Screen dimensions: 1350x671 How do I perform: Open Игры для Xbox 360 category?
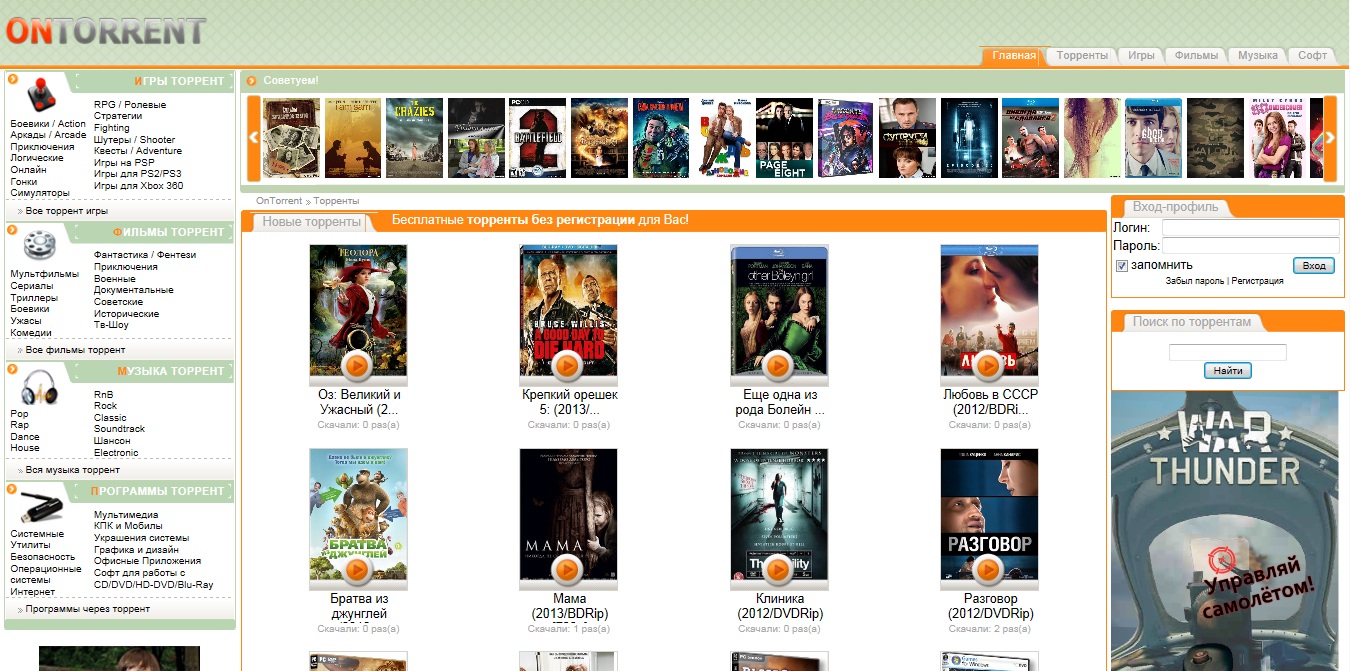[x=139, y=186]
